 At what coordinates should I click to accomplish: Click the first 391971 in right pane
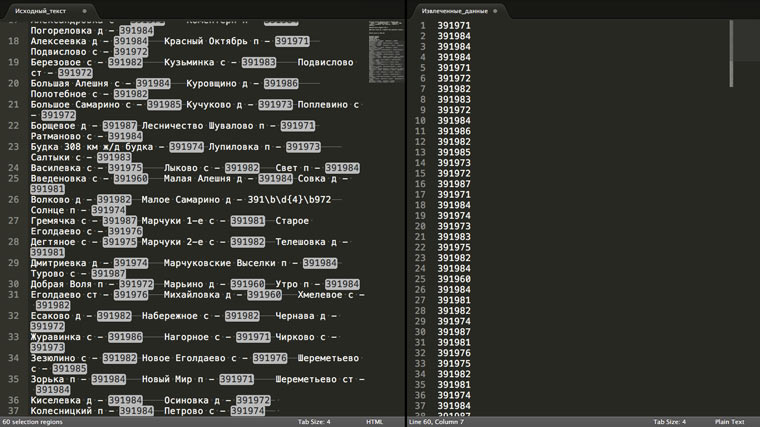(454, 26)
